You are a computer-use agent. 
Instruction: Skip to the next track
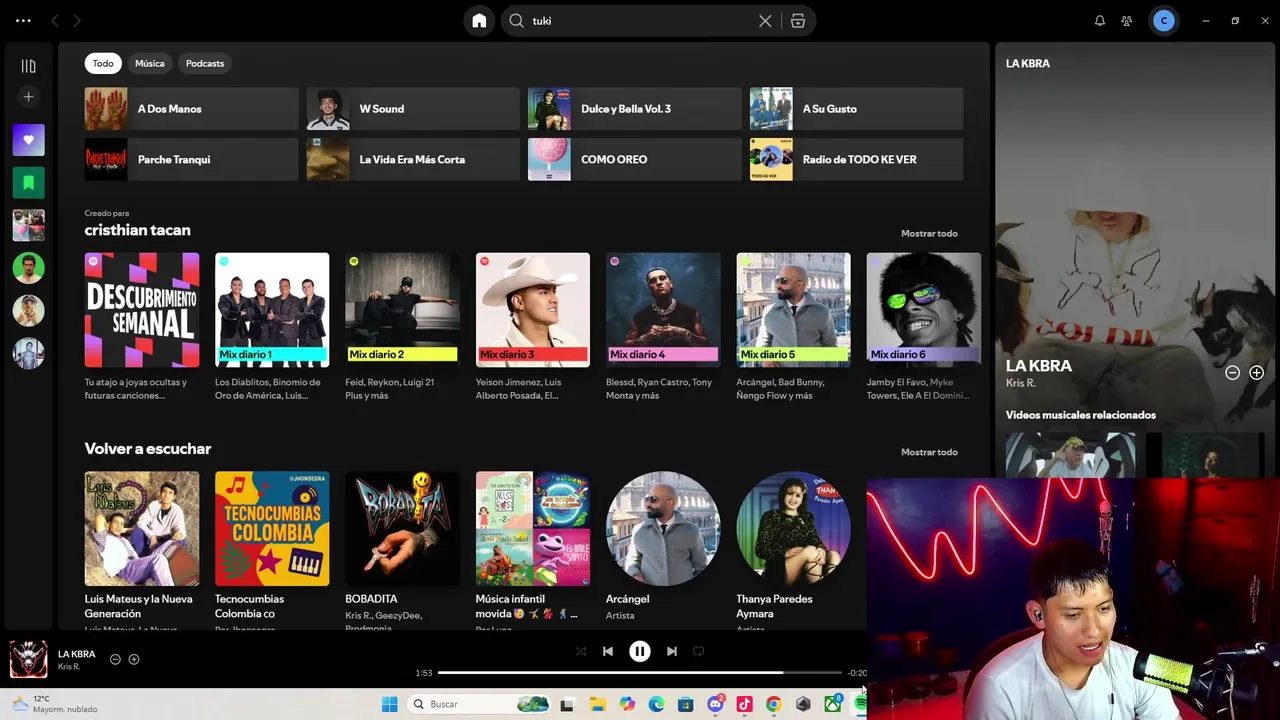pyautogui.click(x=672, y=651)
